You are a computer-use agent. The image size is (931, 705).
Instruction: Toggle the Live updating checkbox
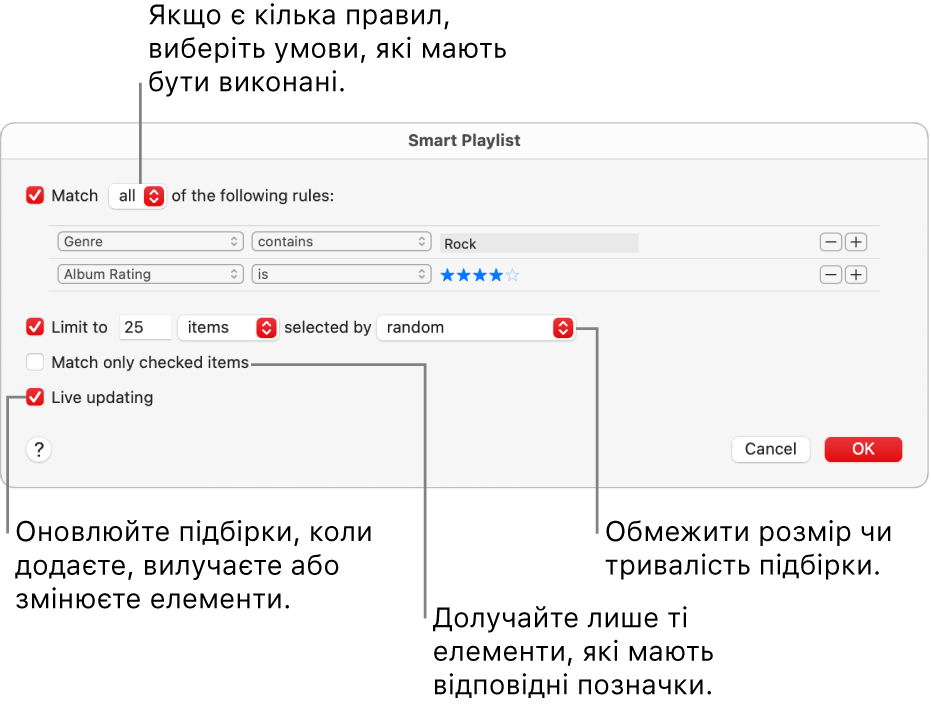coord(35,397)
